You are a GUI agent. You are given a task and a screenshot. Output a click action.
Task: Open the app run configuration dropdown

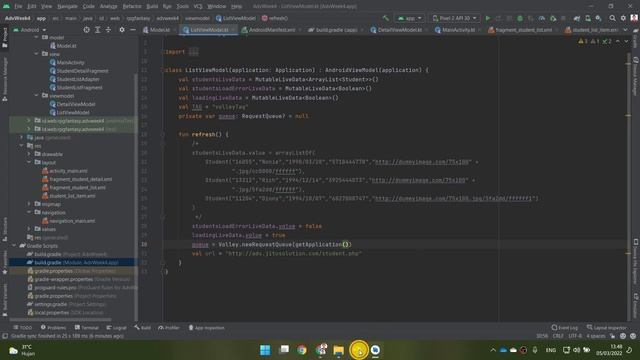409,18
